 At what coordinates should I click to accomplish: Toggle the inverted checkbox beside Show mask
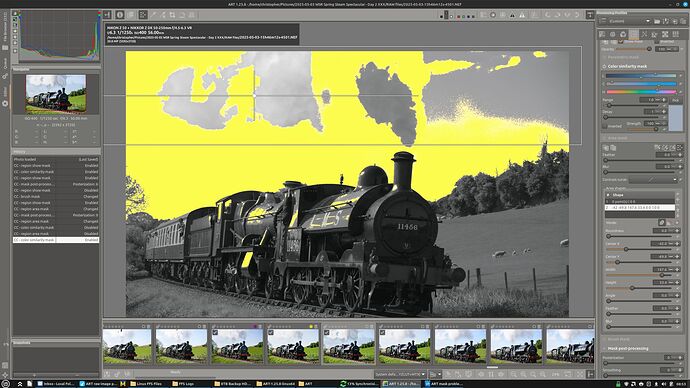tap(657, 42)
